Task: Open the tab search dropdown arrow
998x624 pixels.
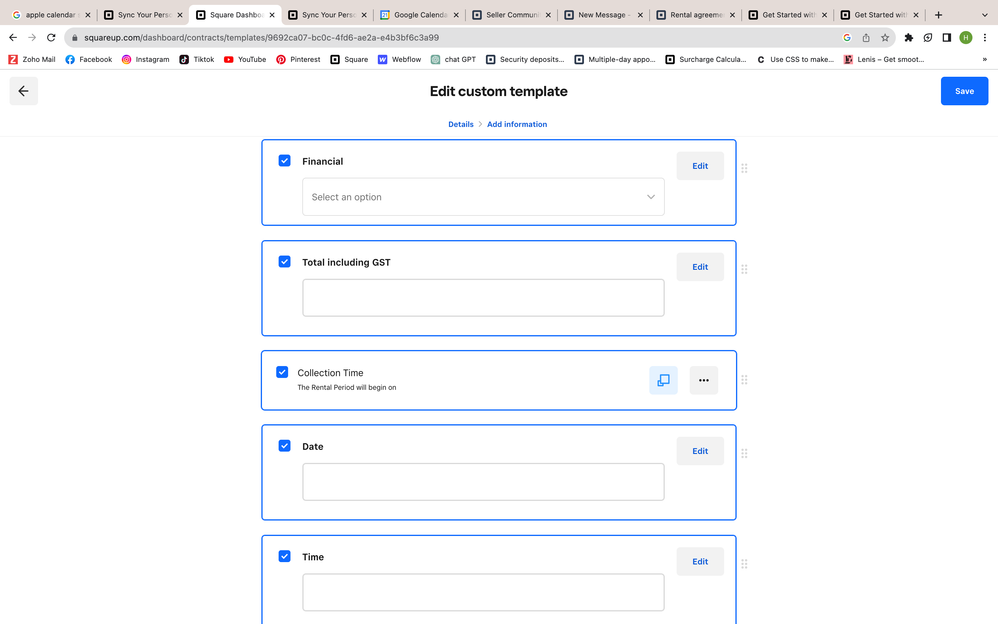Action: (x=984, y=15)
